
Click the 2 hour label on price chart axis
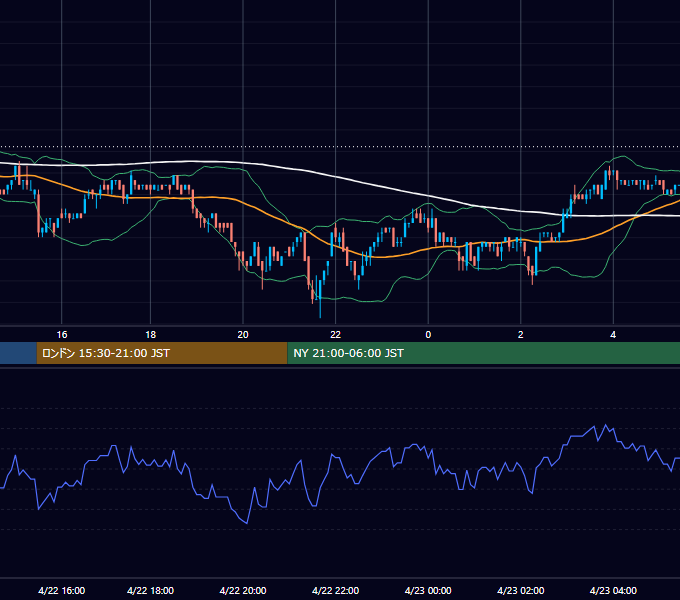click(520, 335)
